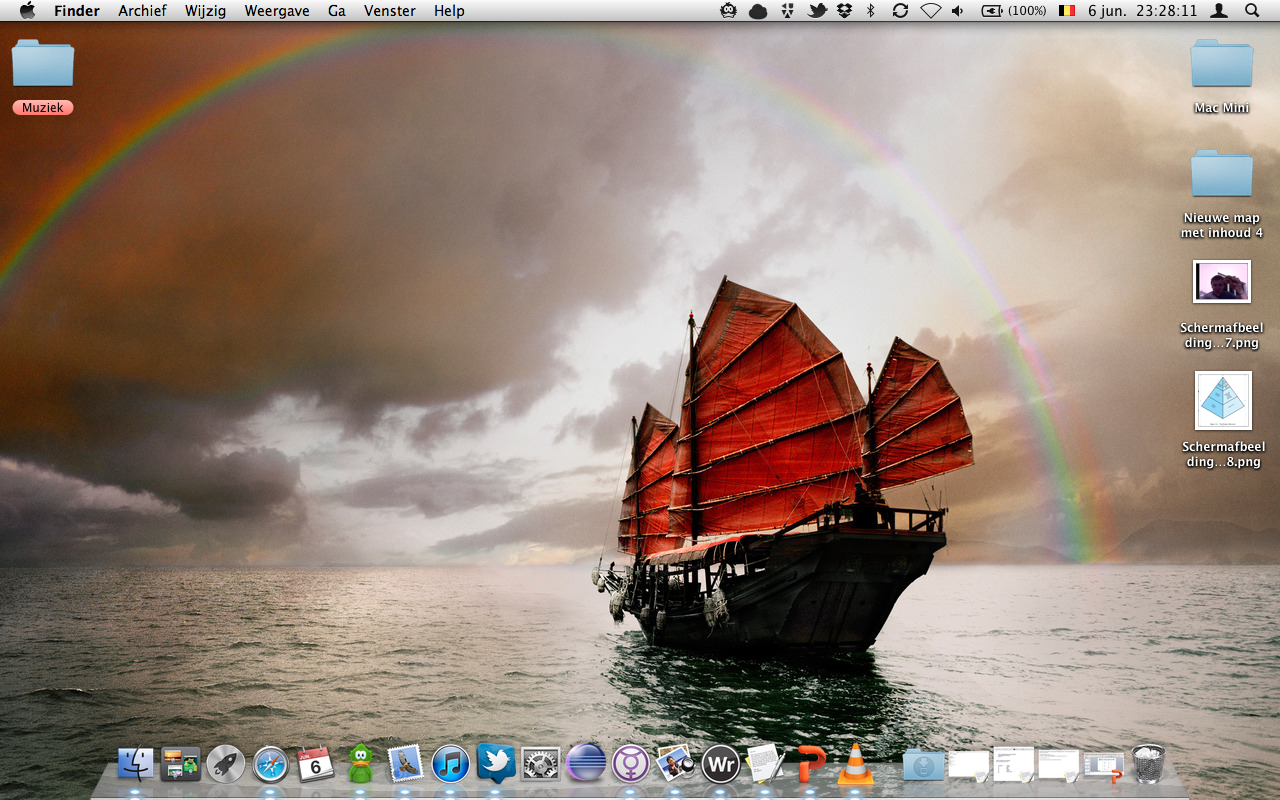Open the Venster menu
The width and height of the screenshot is (1280, 800).
(390, 11)
